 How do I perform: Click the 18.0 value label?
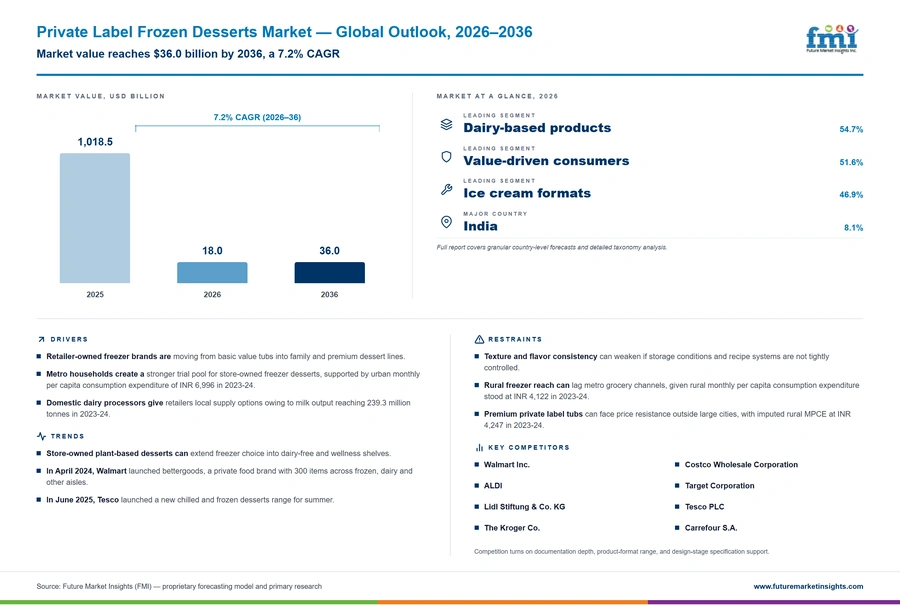(212, 251)
